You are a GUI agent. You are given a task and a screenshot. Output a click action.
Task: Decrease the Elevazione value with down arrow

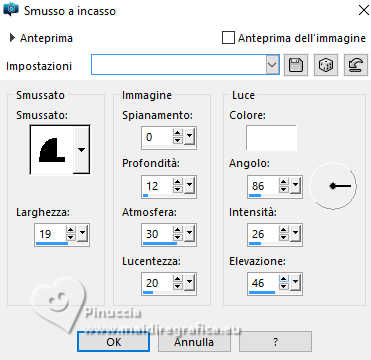click(x=284, y=287)
